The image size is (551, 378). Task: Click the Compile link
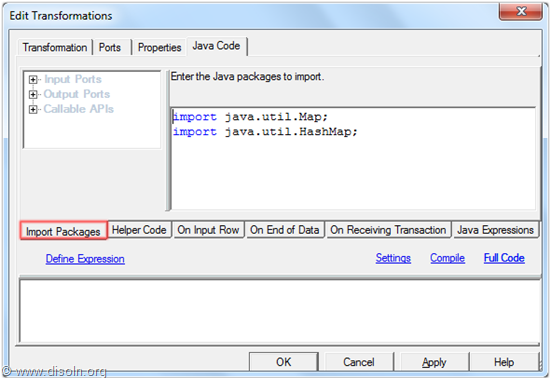pos(447,258)
